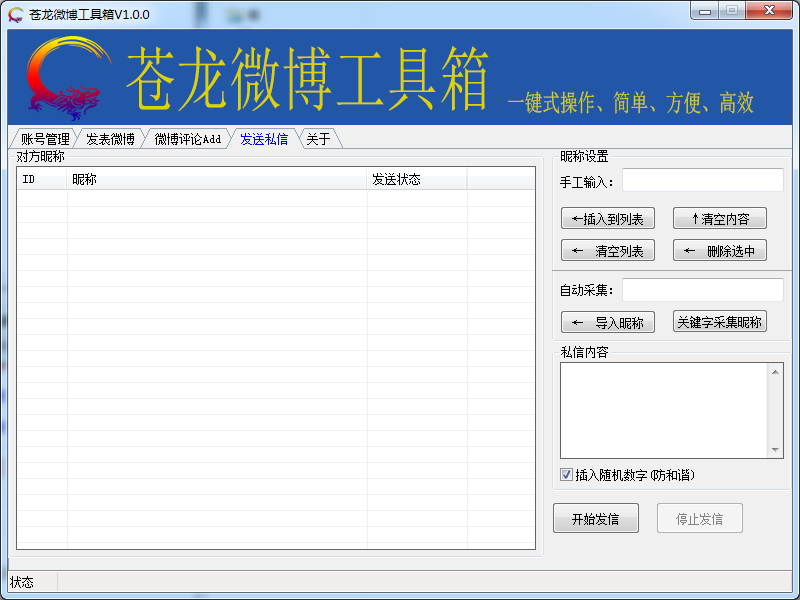Click the 插入到列表 button
800x600 pixels.
(608, 219)
